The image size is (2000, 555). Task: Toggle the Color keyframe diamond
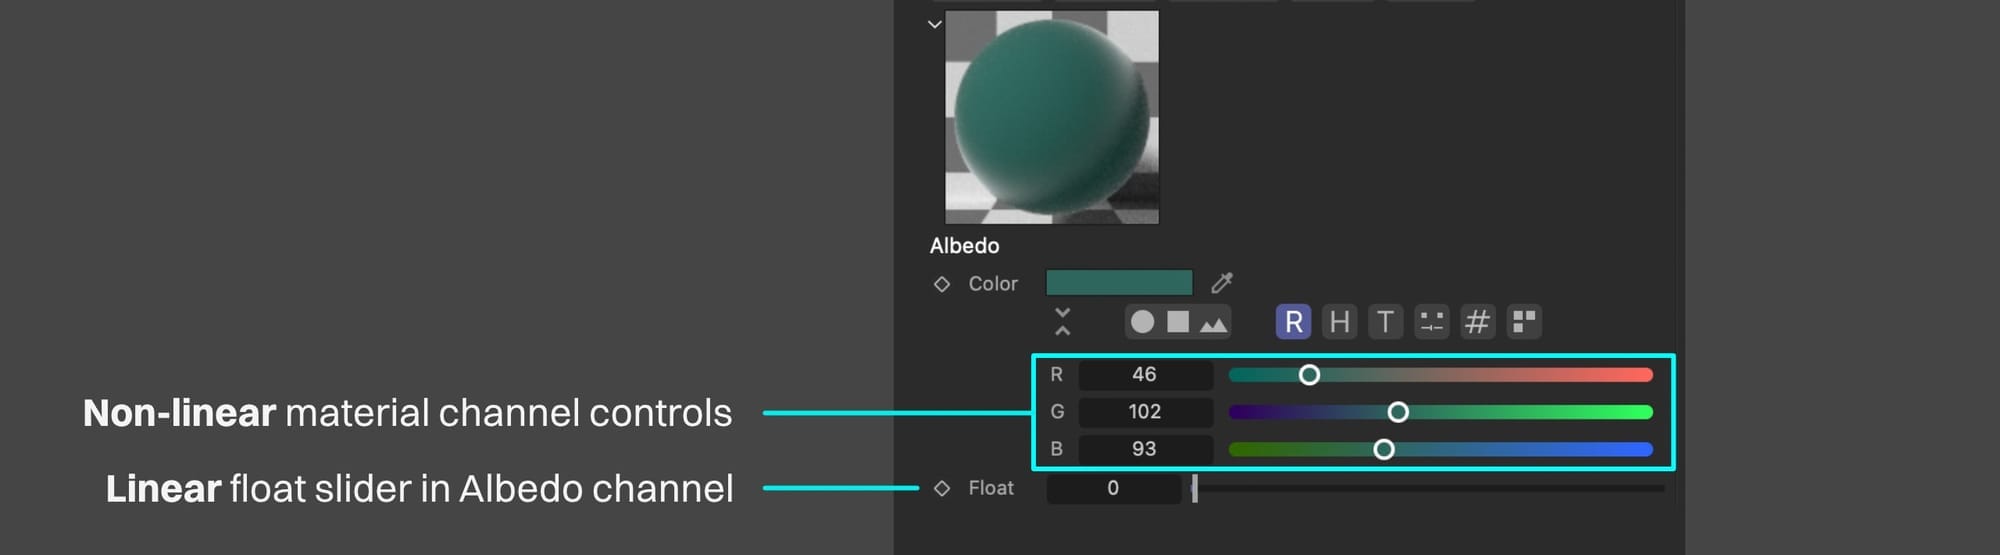(x=941, y=284)
